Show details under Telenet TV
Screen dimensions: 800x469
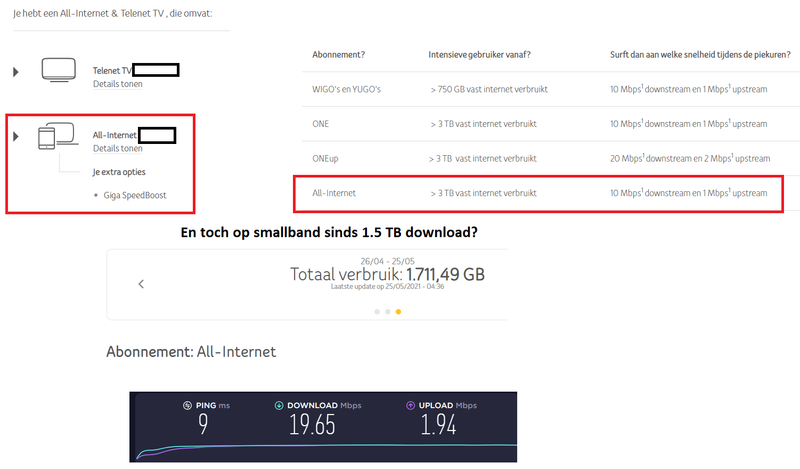pos(117,84)
